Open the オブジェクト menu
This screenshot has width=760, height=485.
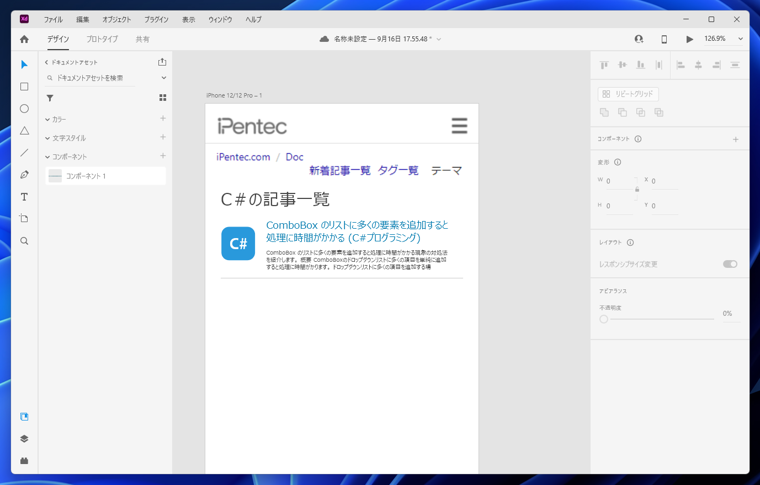(116, 19)
